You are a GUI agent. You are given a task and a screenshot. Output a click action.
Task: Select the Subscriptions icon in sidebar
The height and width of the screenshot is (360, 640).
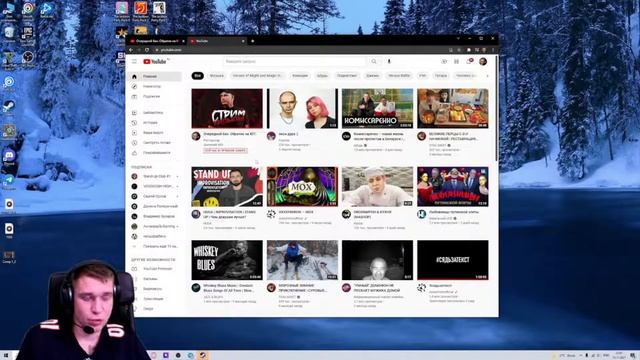click(134, 96)
